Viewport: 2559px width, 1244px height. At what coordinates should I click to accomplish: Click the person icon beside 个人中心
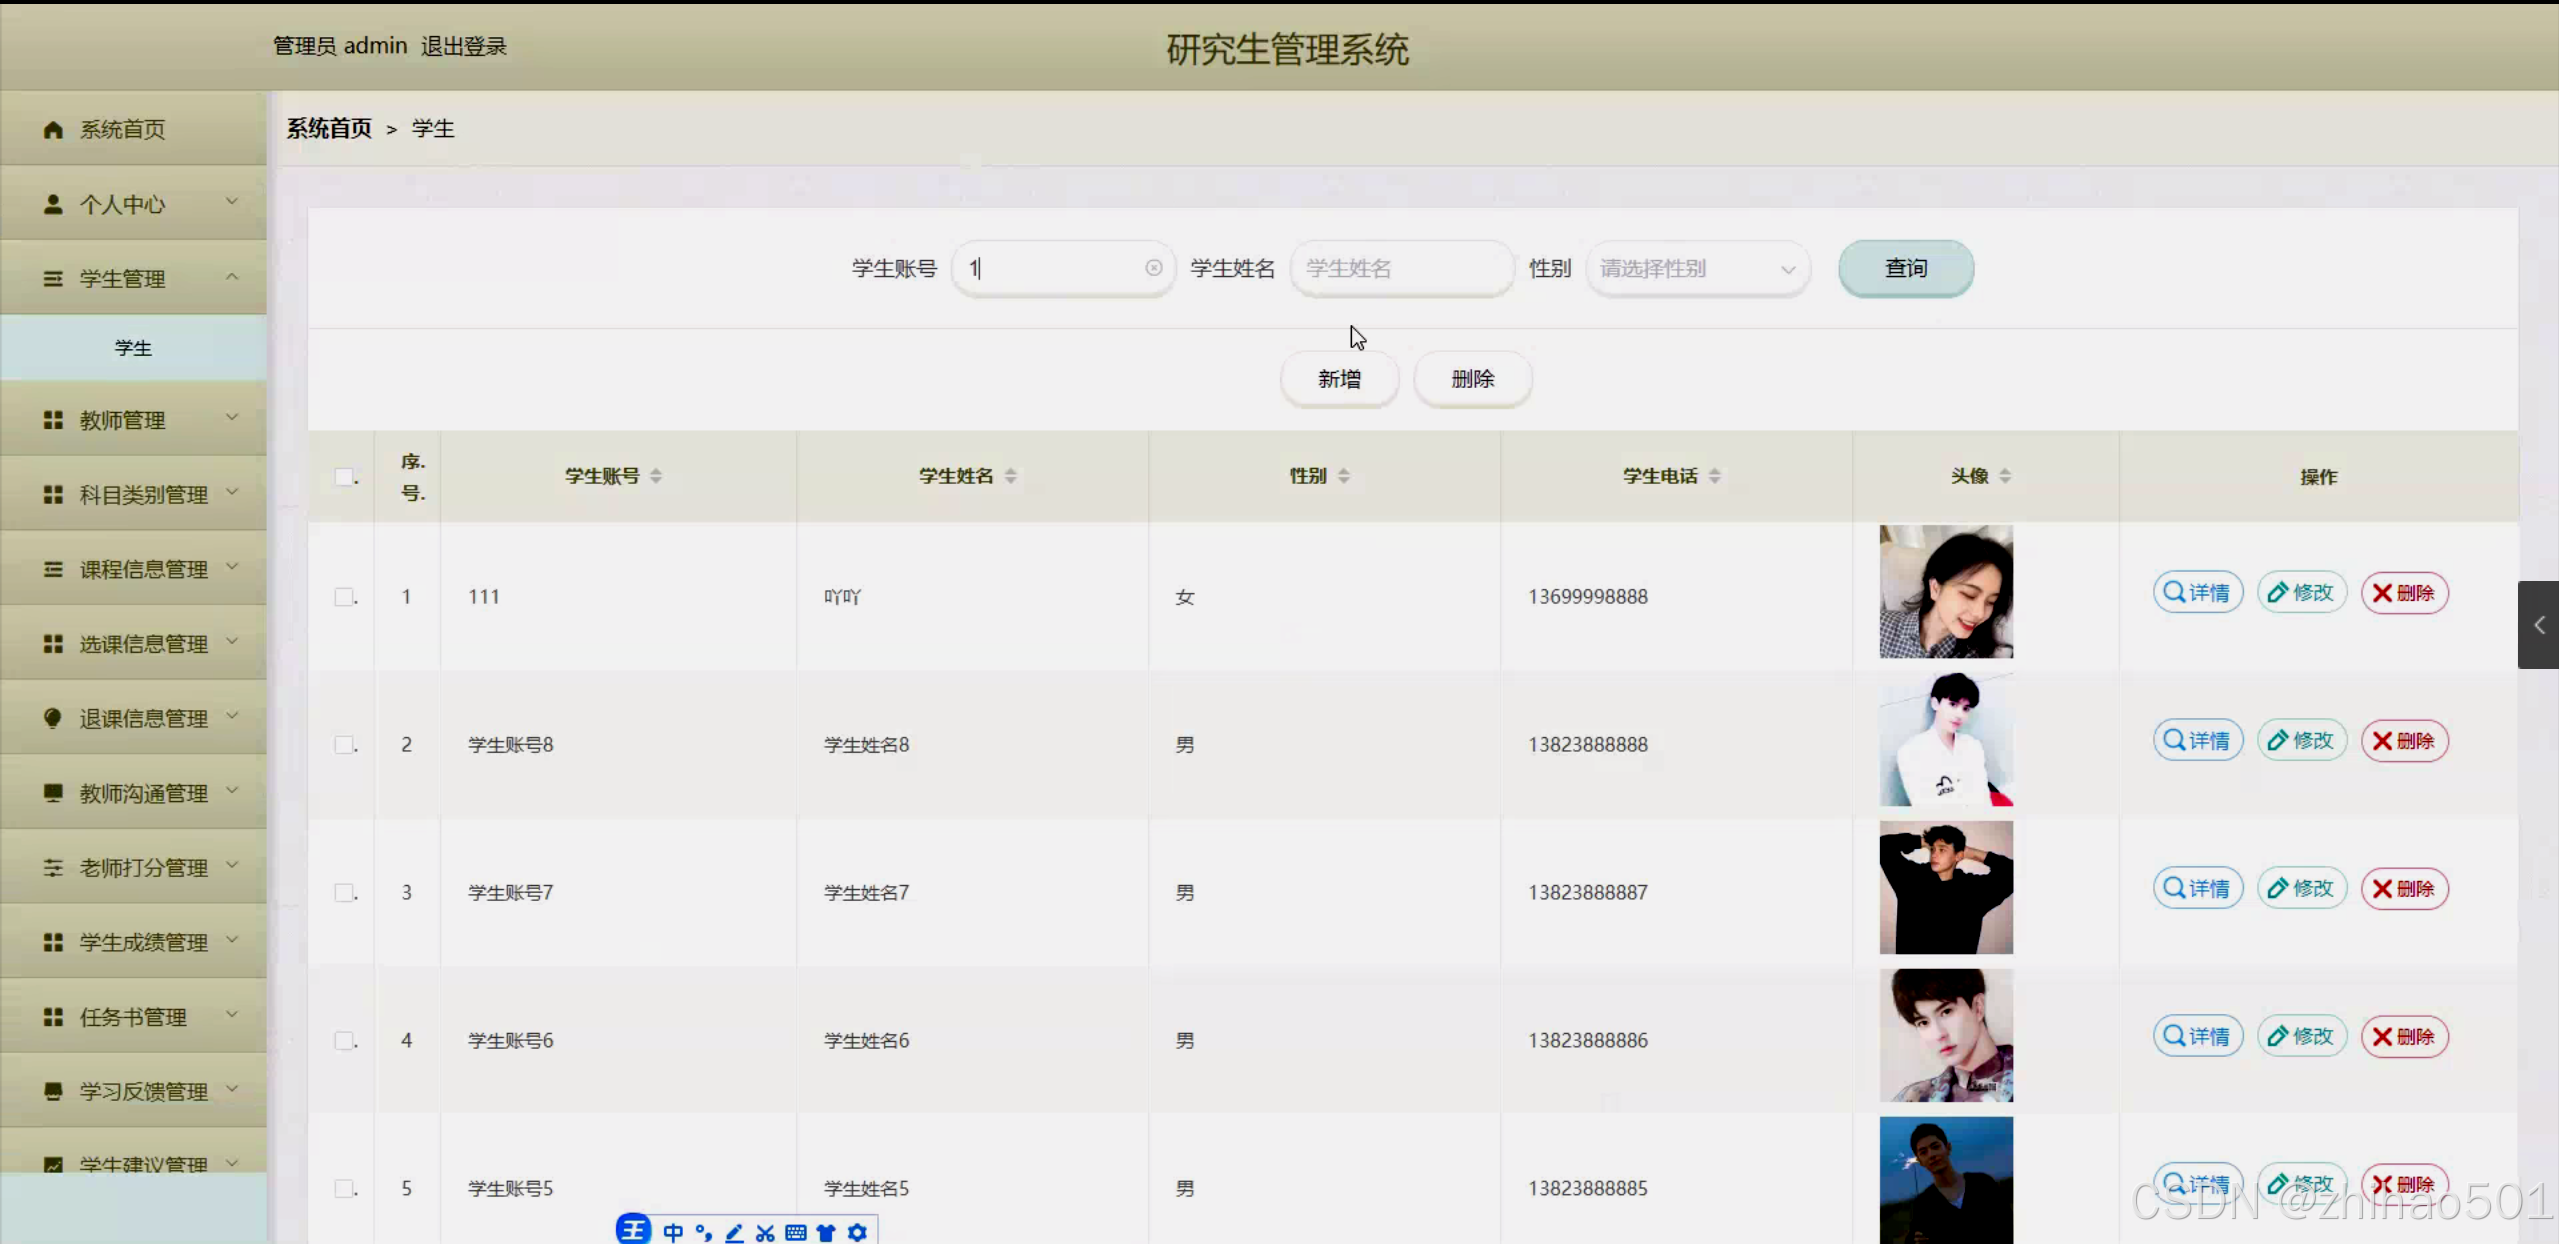click(x=53, y=204)
